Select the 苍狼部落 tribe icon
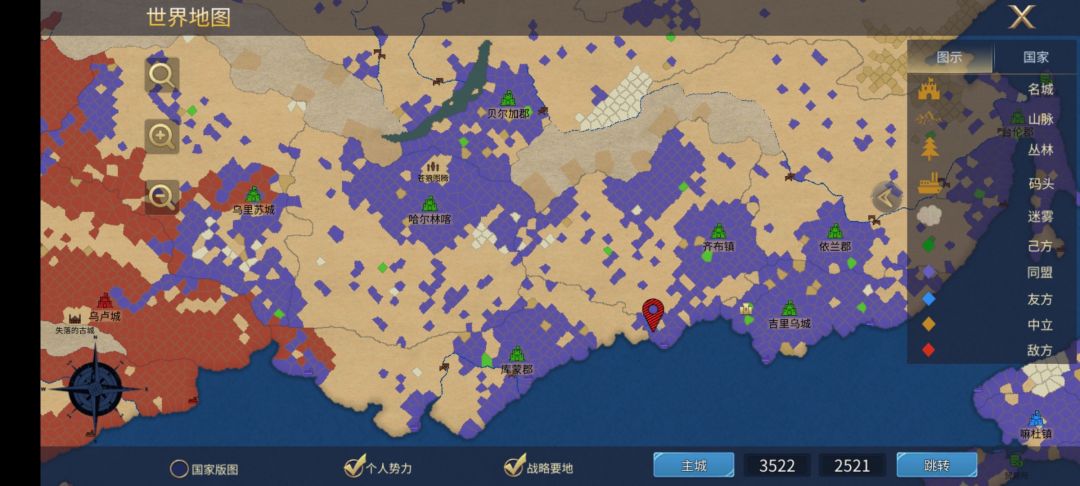1080x486 pixels. 433,167
